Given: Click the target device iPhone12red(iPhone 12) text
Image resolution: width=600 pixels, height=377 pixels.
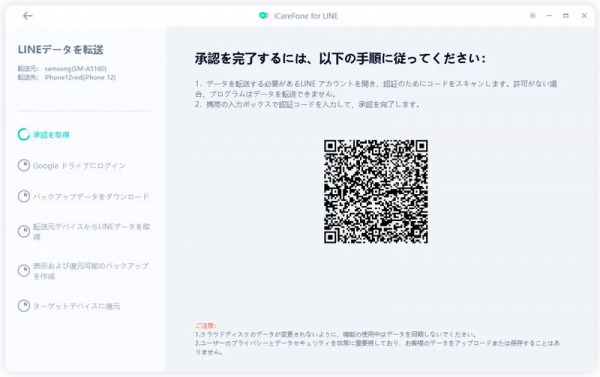Looking at the screenshot, I should (80, 77).
